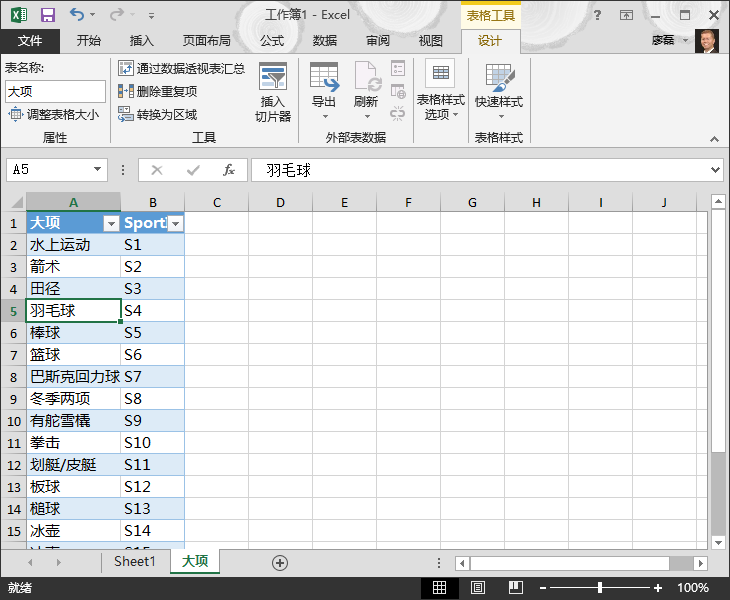Click Resize Table (调整表格大小) button
The width and height of the screenshot is (730, 600).
click(54, 114)
